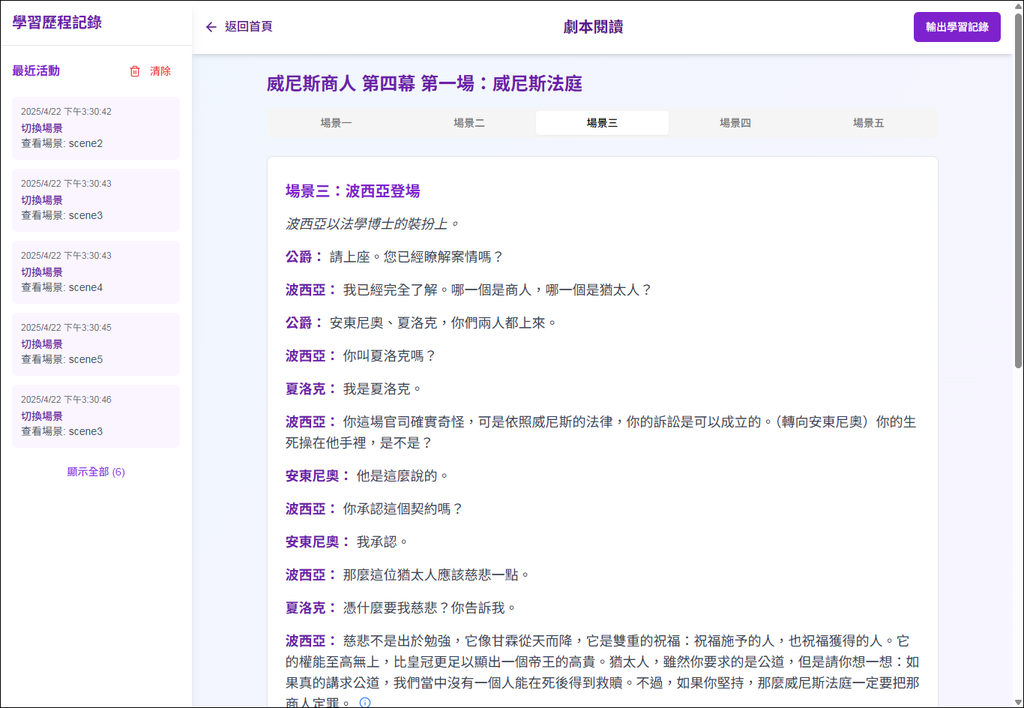Screen dimensions: 1024x708
Task: Click the line 憑什麼要我慈悲?你告訴我。
Action: click(430, 608)
